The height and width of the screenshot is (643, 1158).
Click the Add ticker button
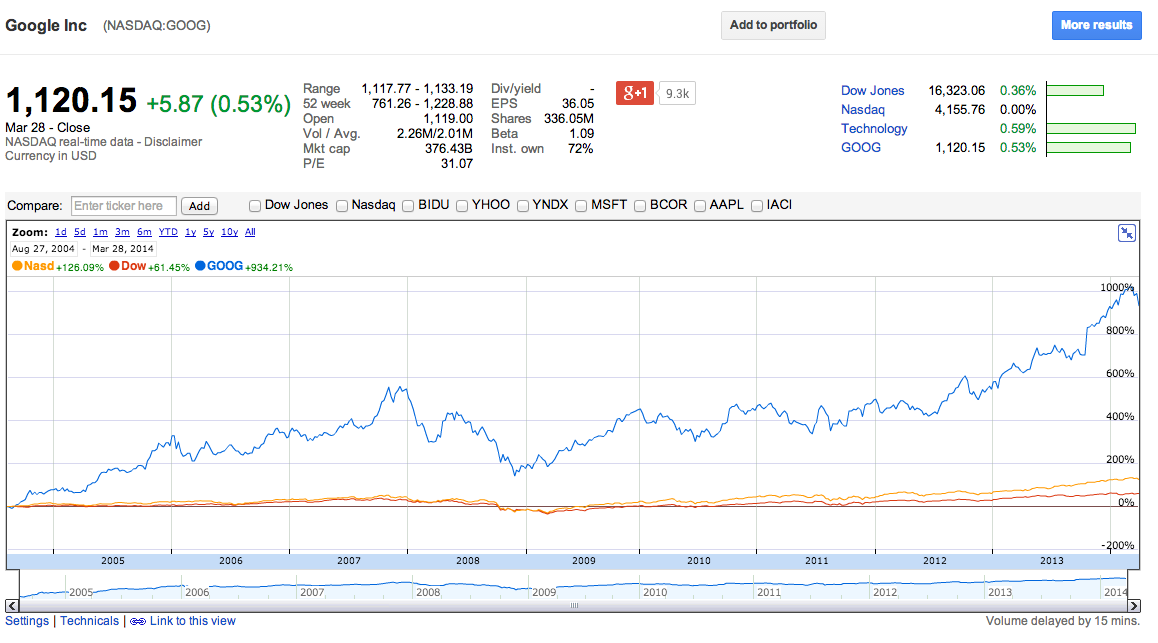(x=199, y=206)
